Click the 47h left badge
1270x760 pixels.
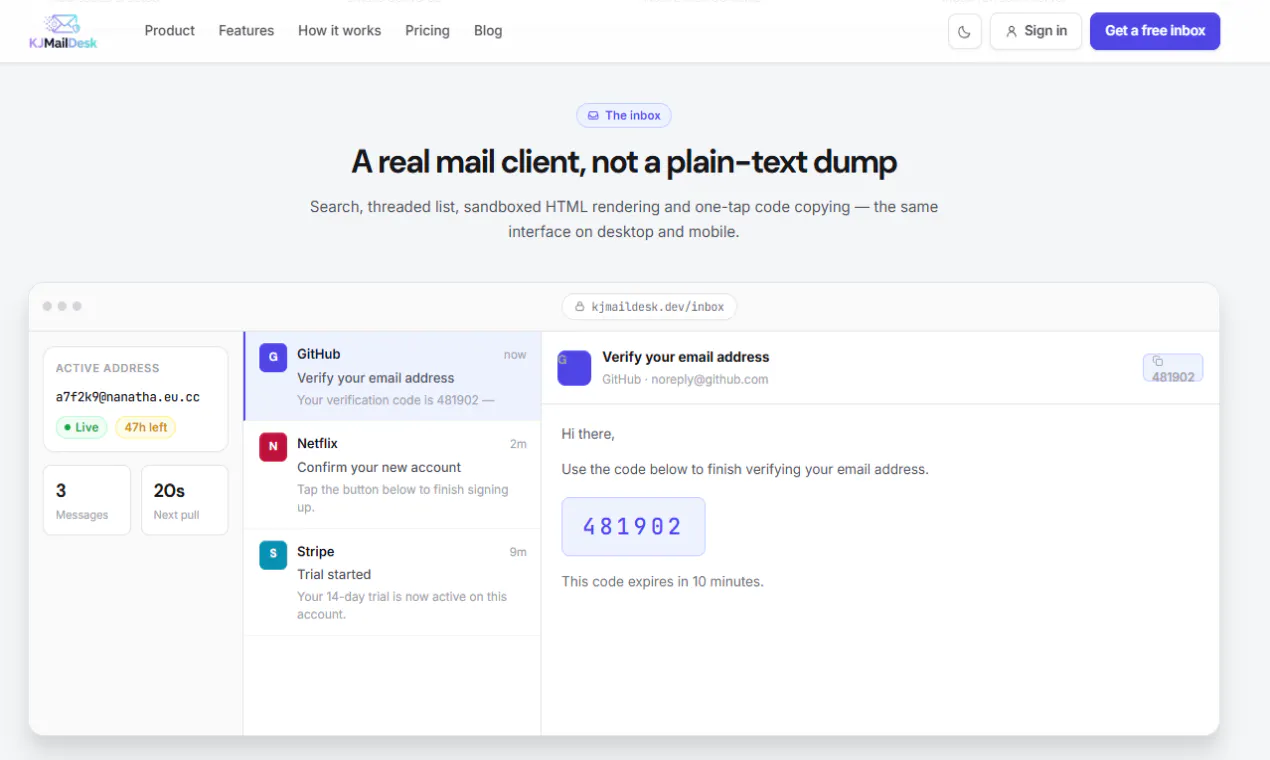pyautogui.click(x=146, y=427)
